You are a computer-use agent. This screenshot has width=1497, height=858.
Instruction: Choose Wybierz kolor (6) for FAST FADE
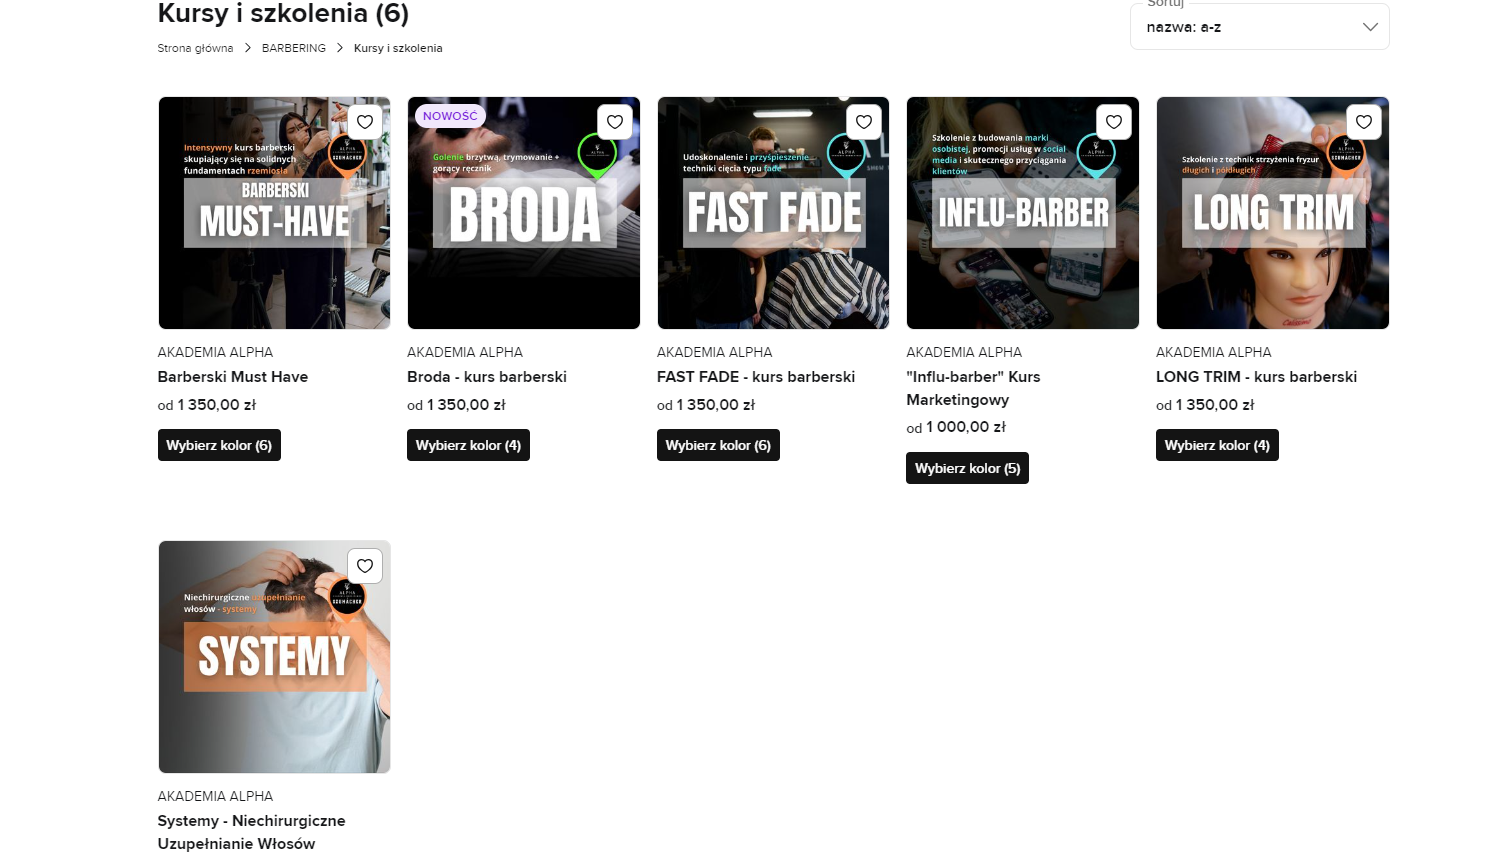pyautogui.click(x=718, y=445)
